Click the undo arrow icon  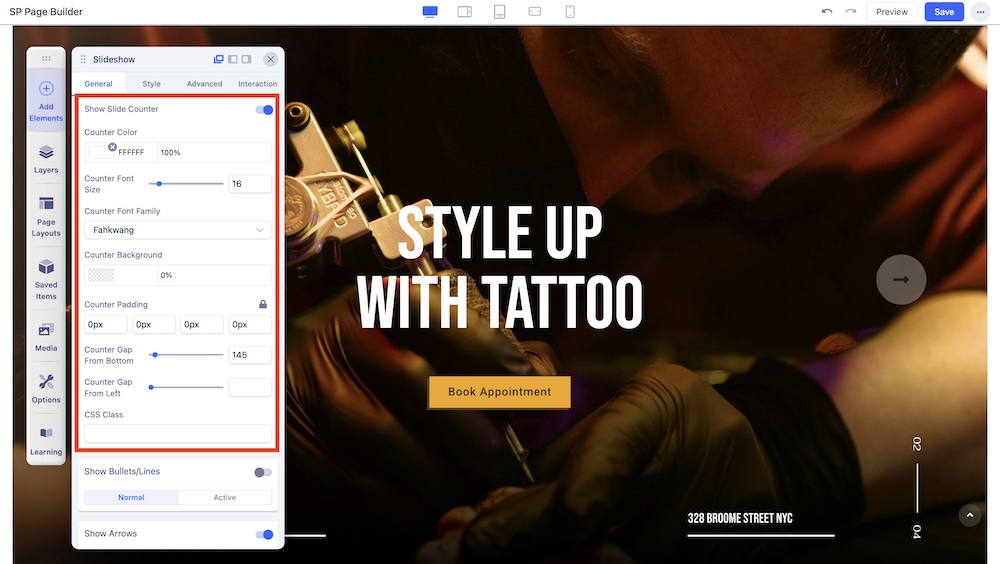click(x=826, y=12)
